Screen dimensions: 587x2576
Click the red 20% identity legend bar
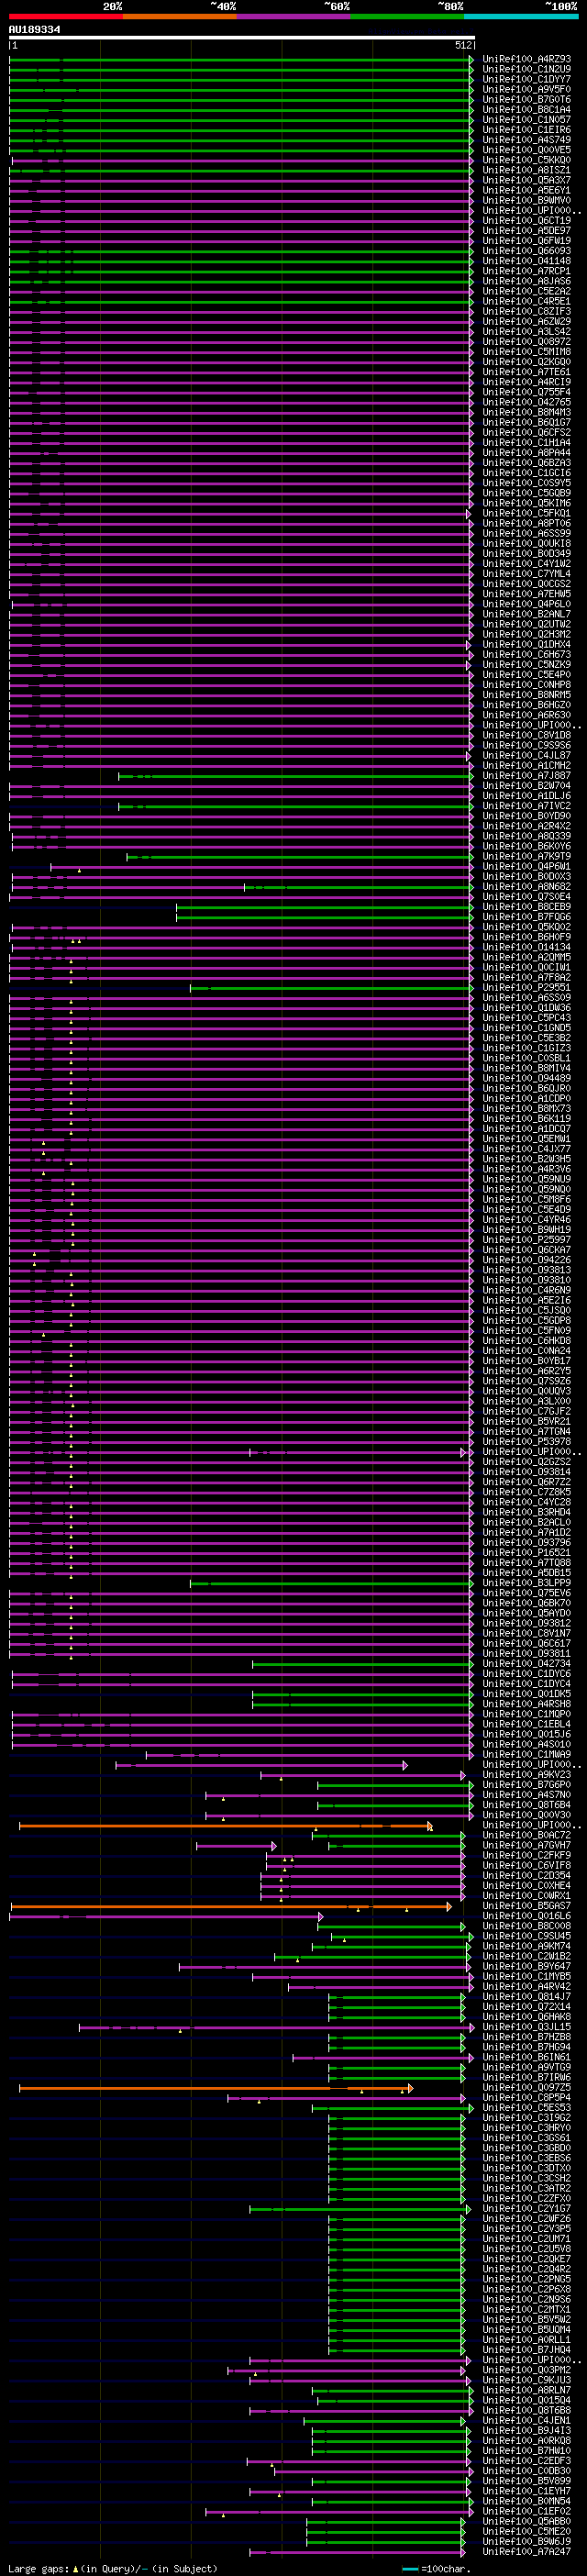tap(66, 17)
